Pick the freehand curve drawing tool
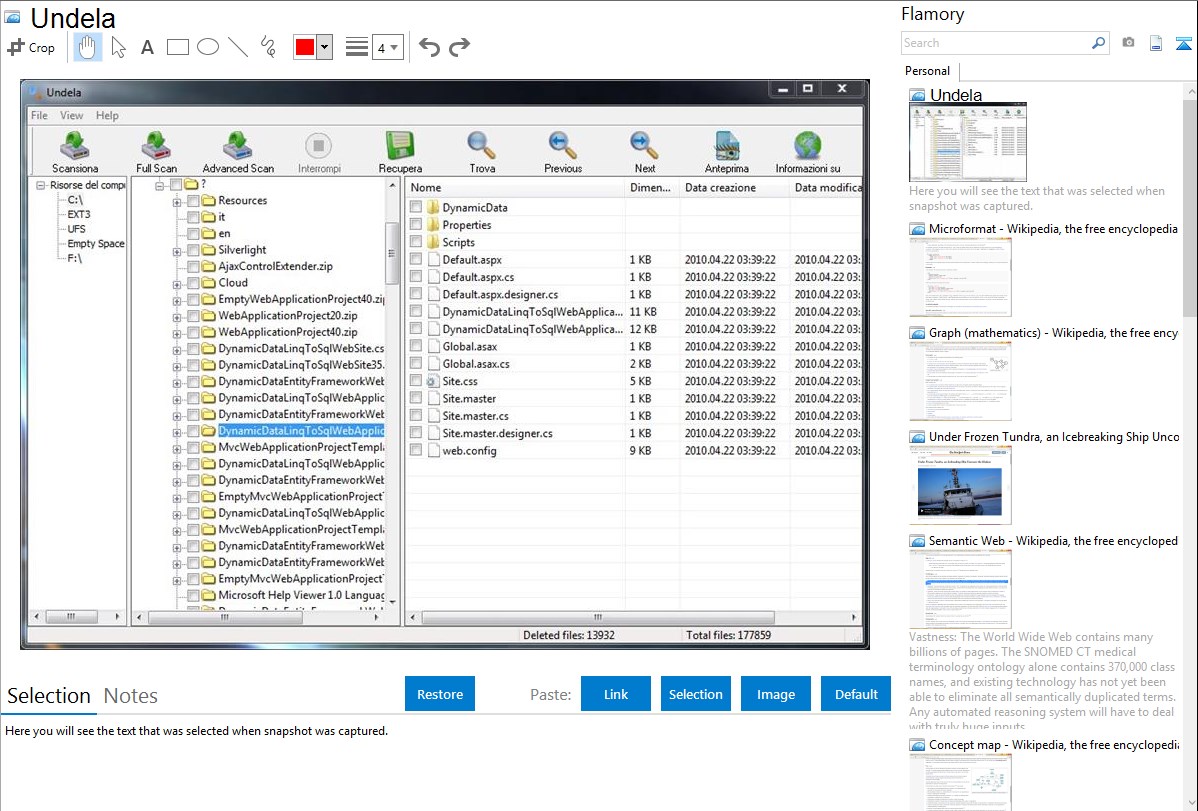Image resolution: width=1198 pixels, height=811 pixels. (268, 47)
